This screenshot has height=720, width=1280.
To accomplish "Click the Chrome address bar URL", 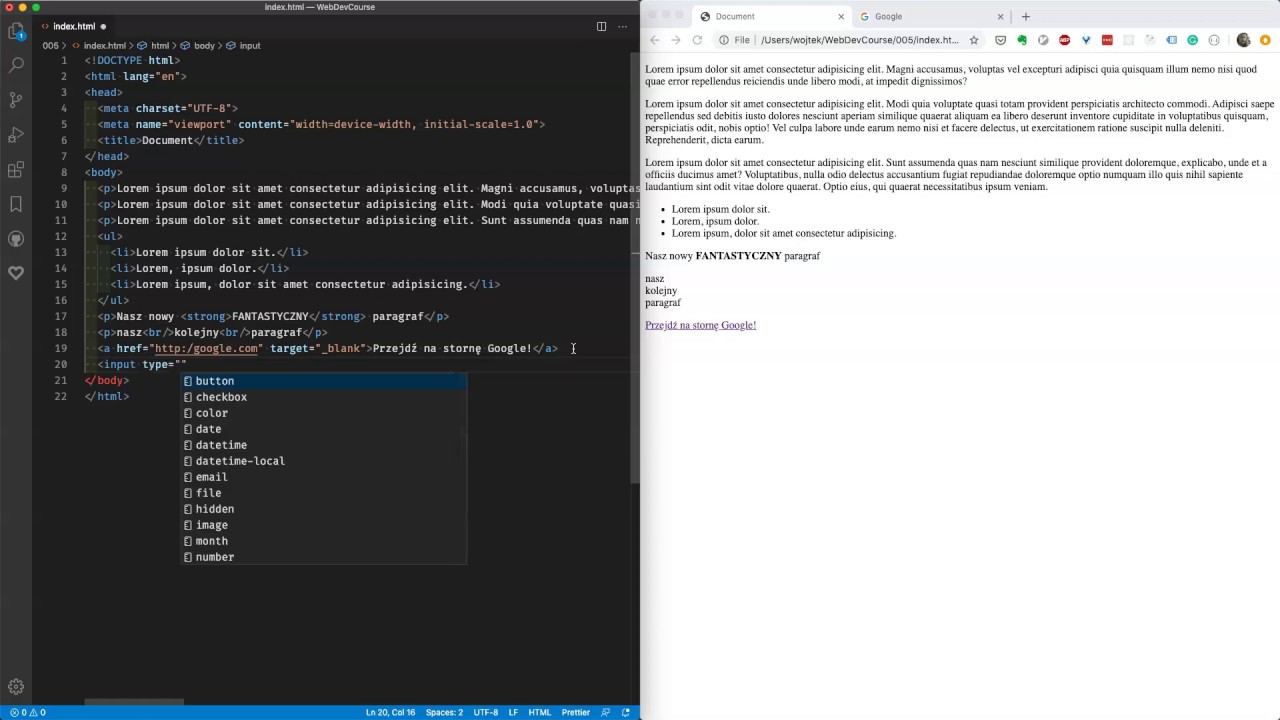I will 859,40.
